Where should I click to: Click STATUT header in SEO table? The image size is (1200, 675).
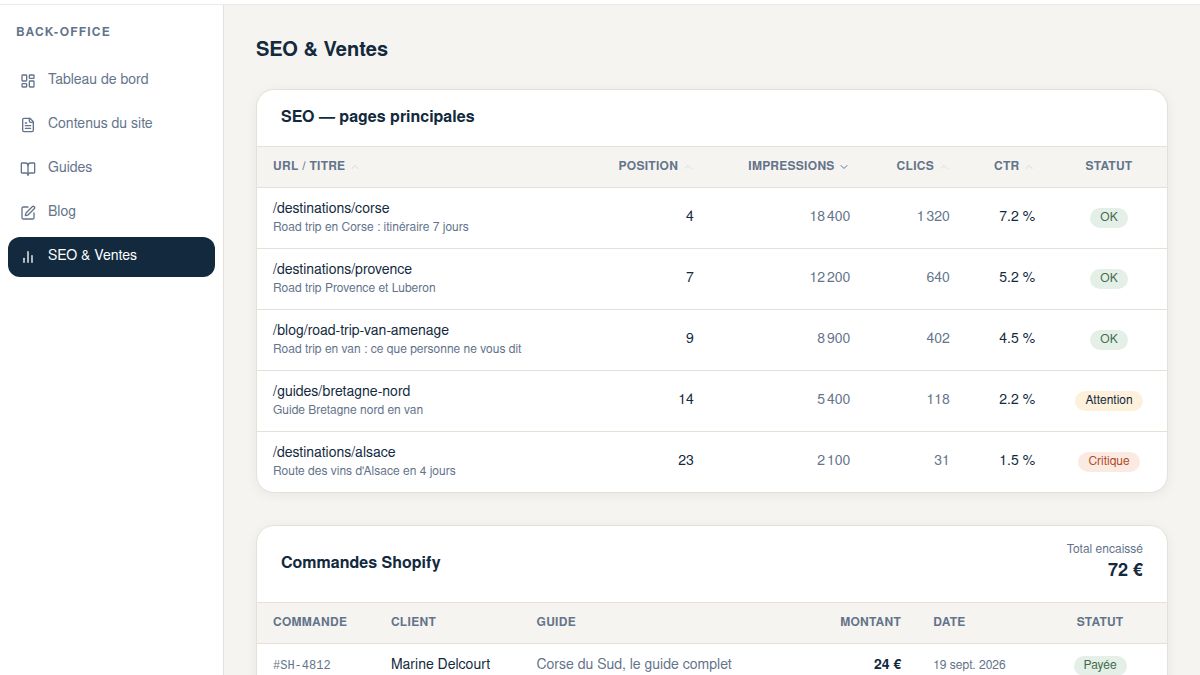[1108, 166]
